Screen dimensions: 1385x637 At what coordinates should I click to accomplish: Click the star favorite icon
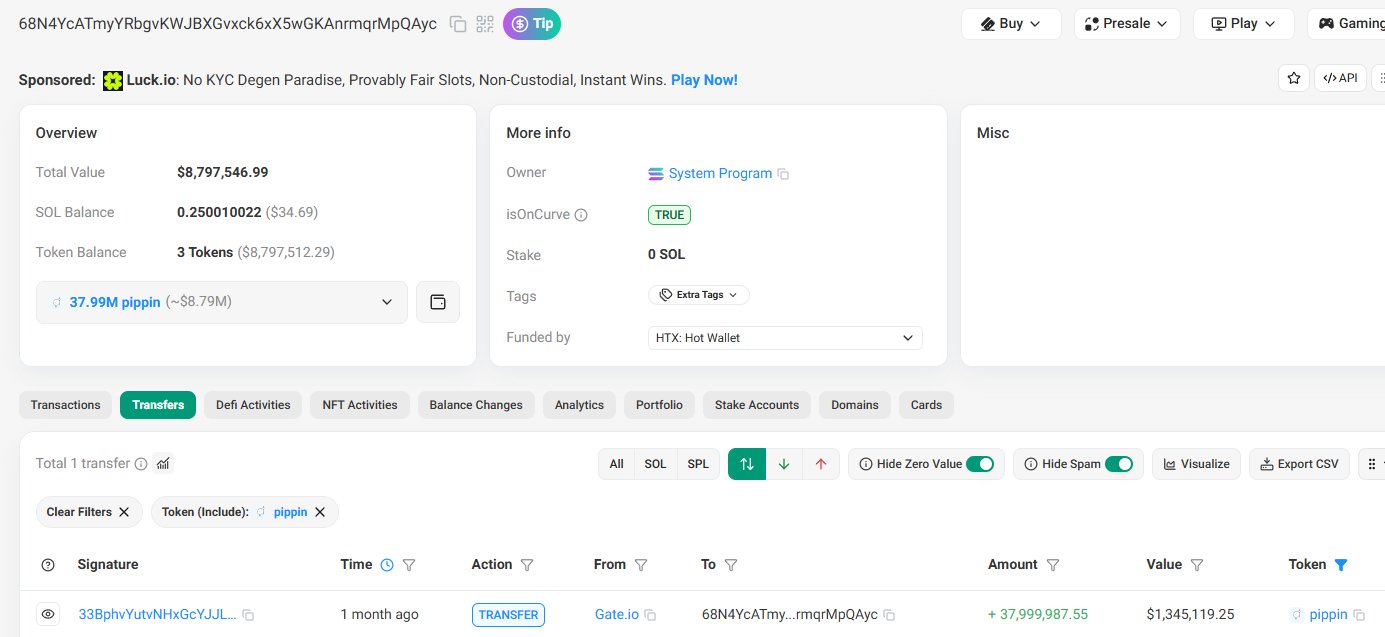coord(1294,78)
